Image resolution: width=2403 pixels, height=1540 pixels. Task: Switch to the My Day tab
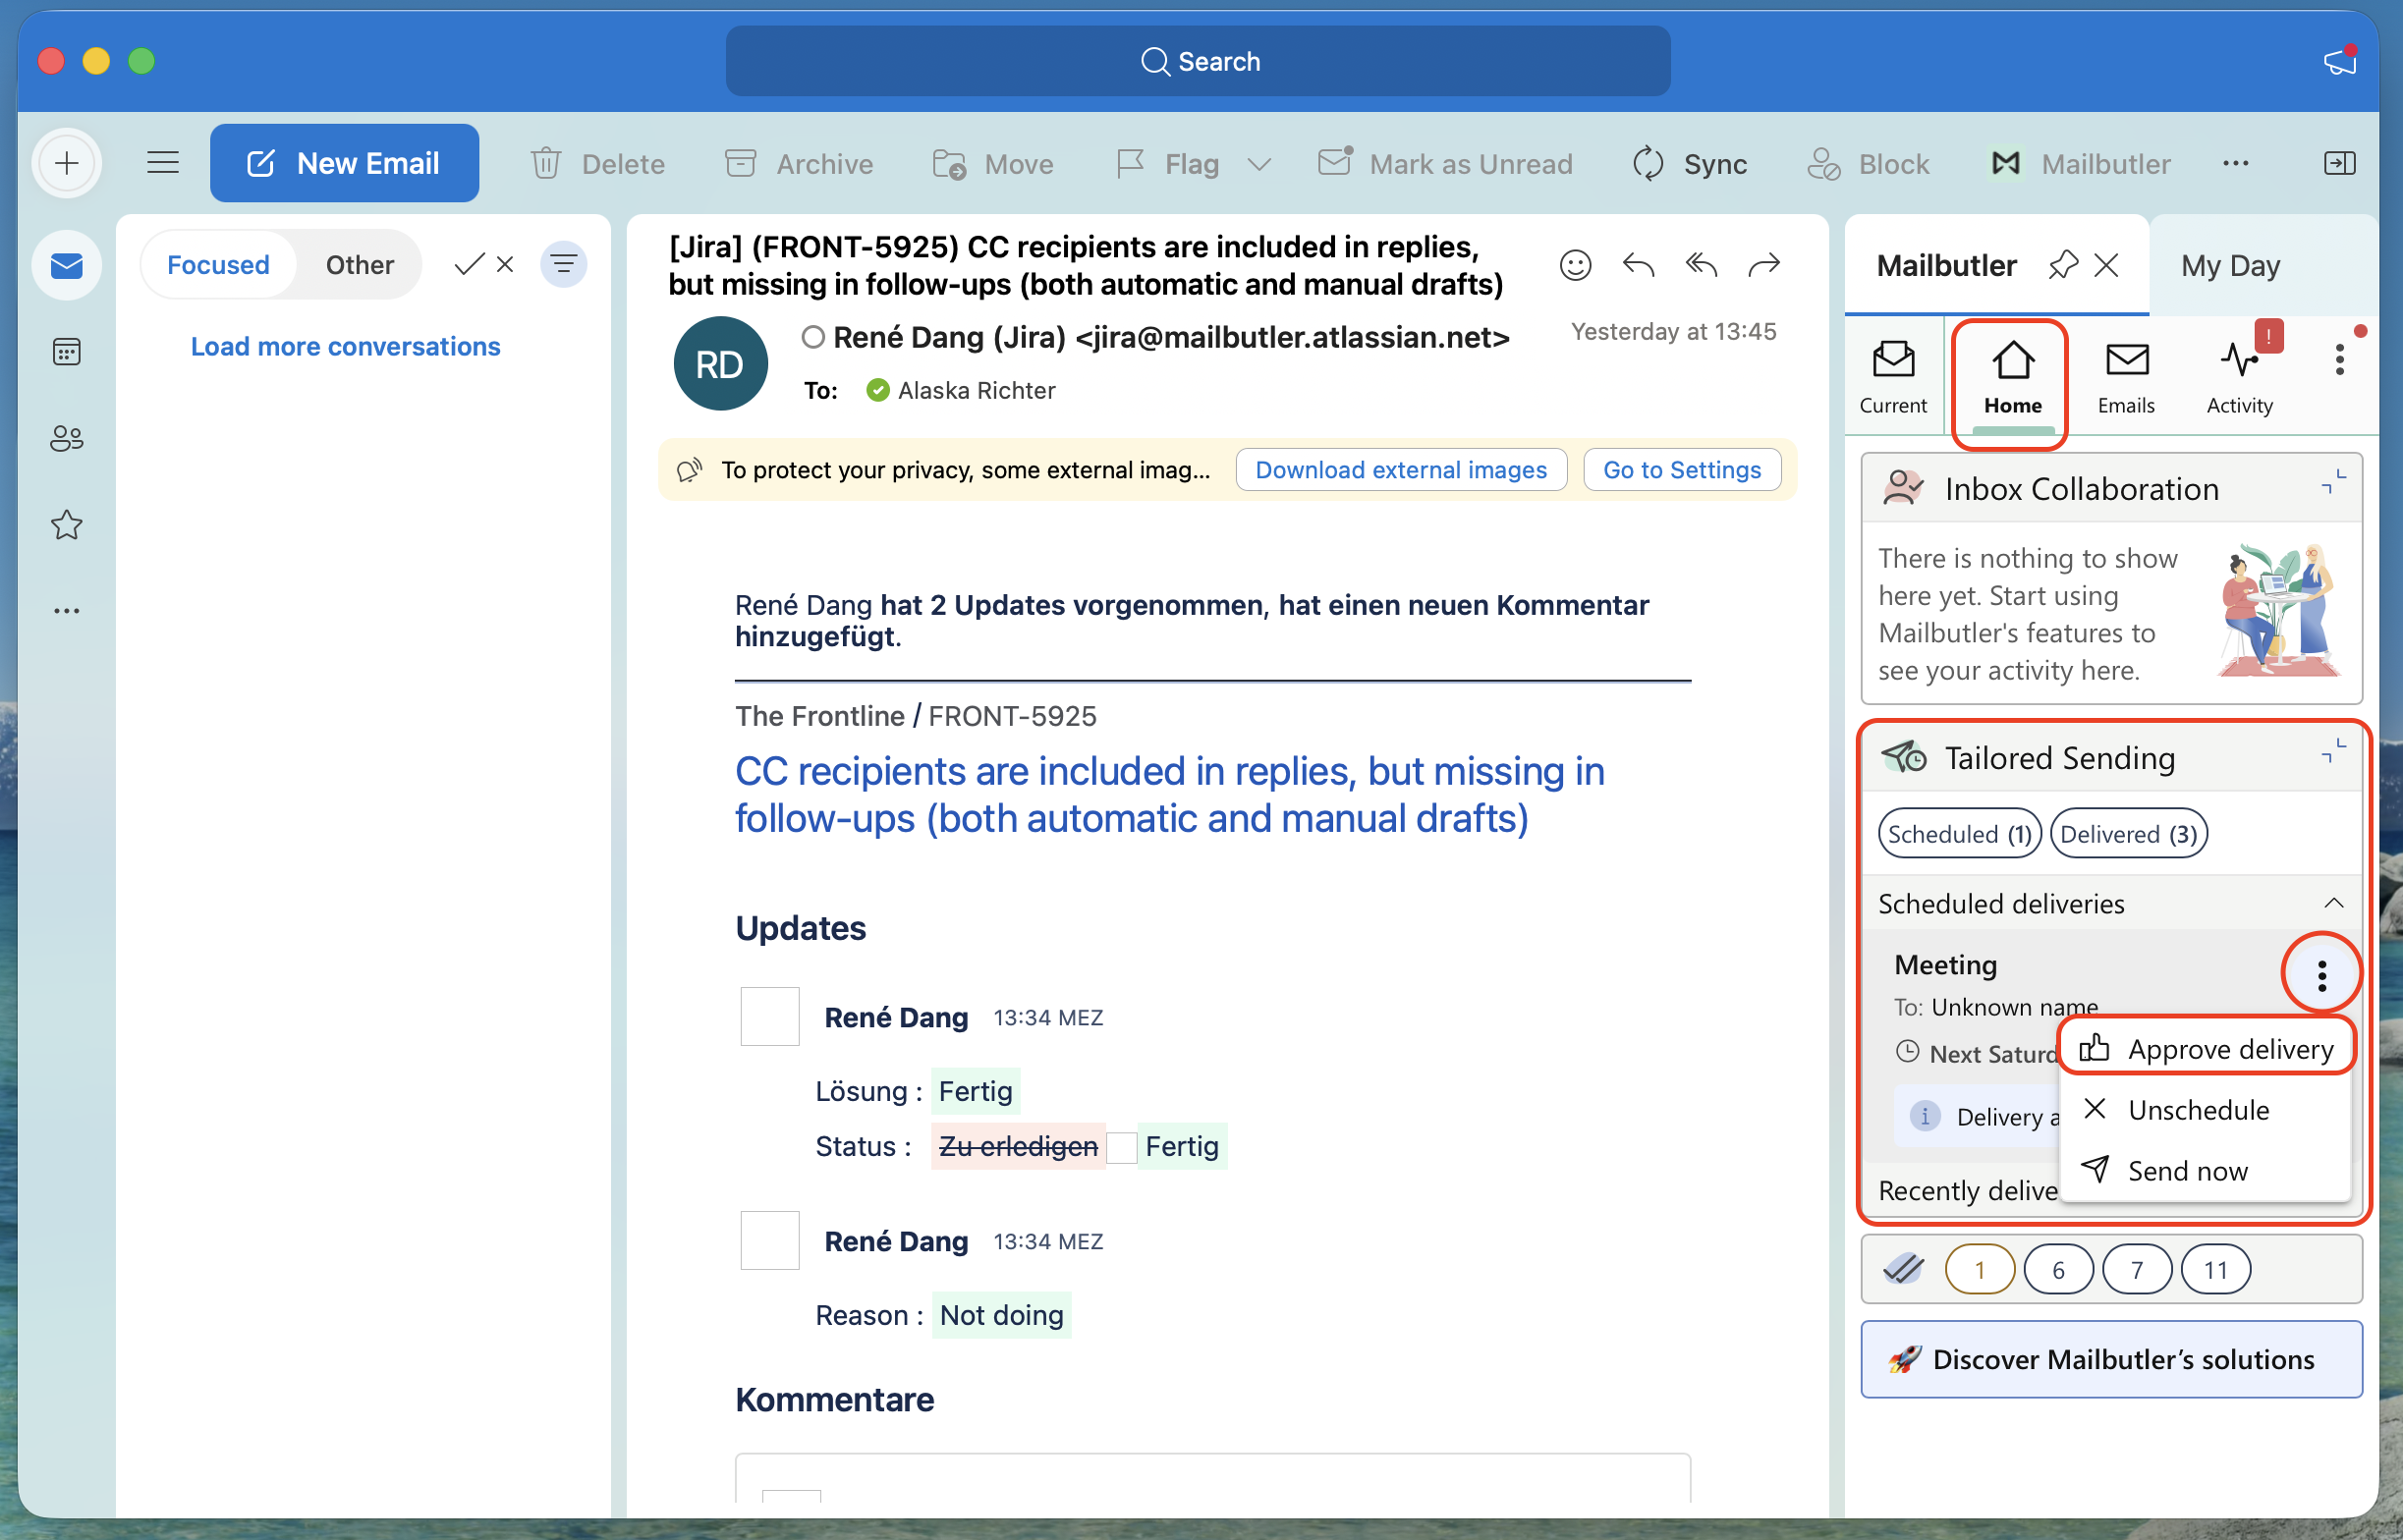click(2231, 265)
